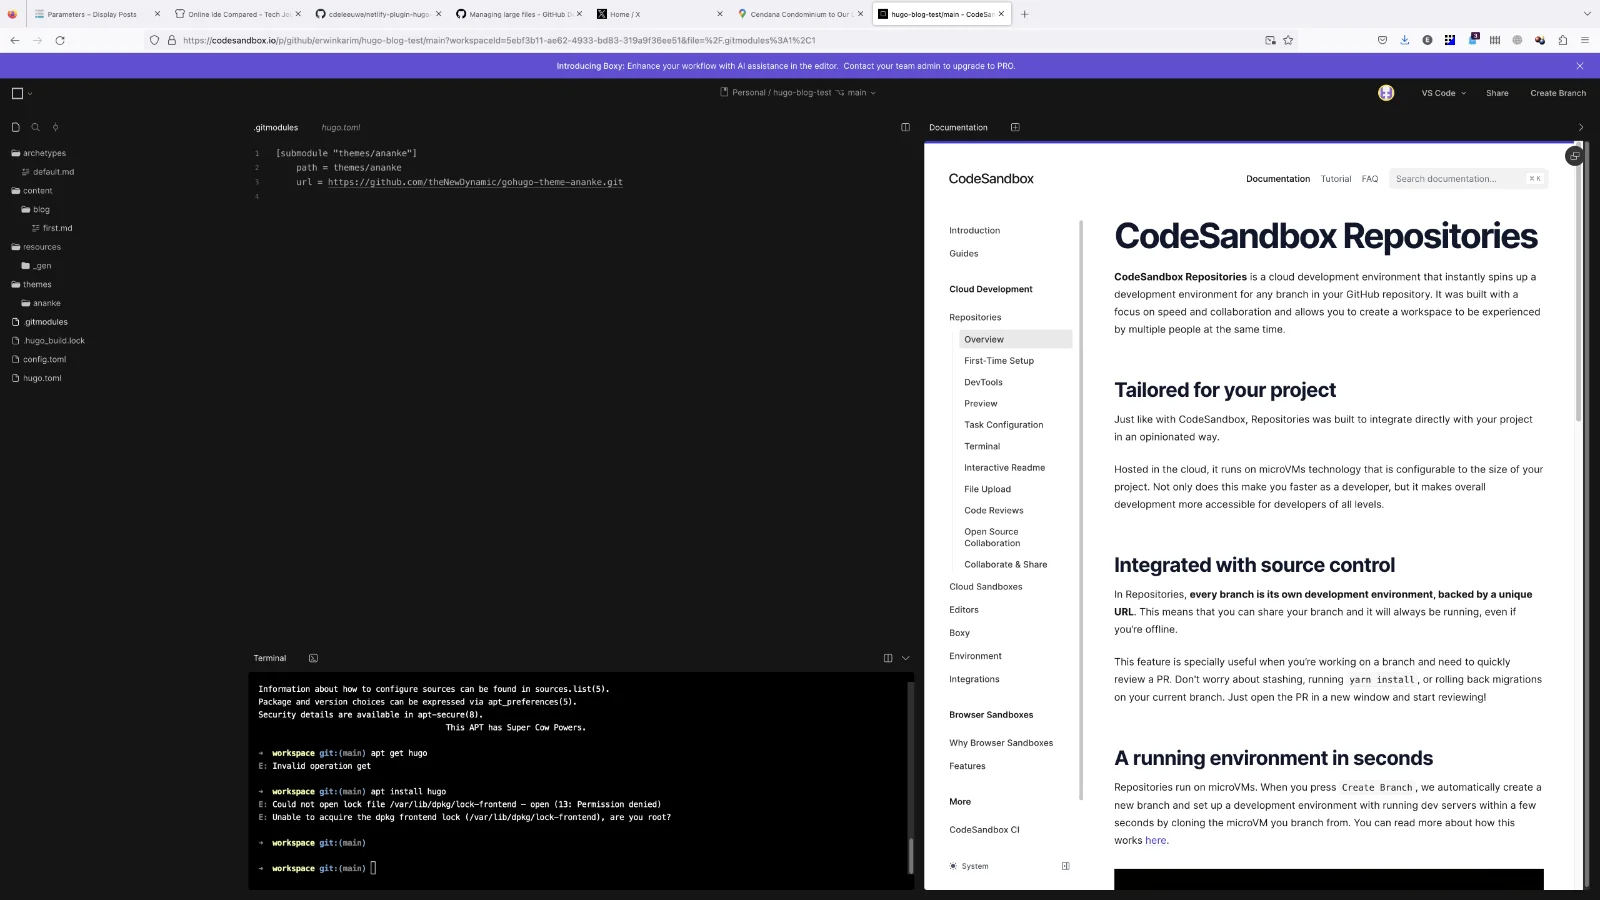The height and width of the screenshot is (900, 1600).
Task: Reload the current browser page
Action: pyautogui.click(x=60, y=40)
